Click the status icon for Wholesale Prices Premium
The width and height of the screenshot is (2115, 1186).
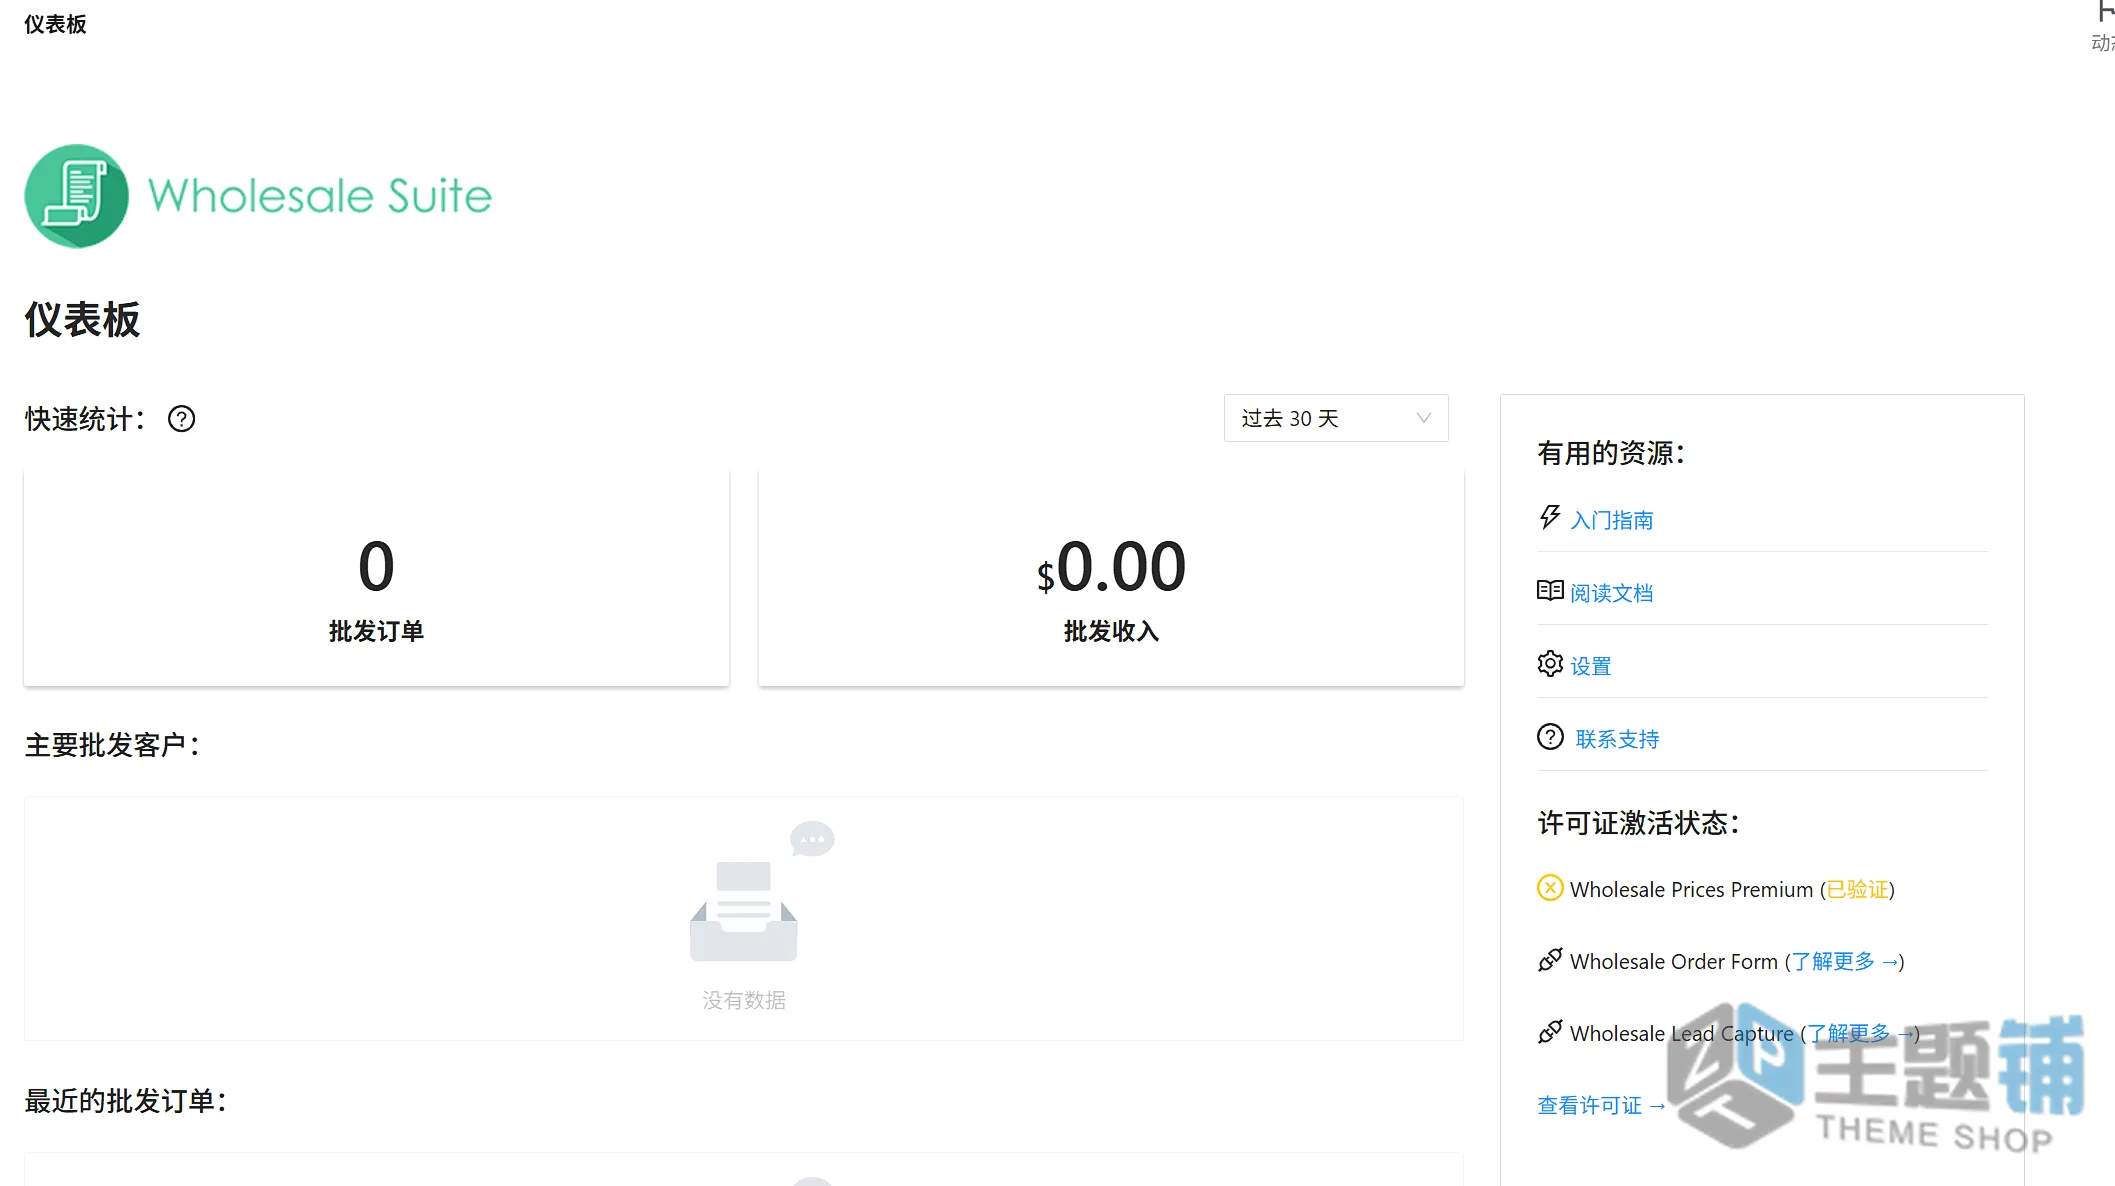coord(1550,888)
